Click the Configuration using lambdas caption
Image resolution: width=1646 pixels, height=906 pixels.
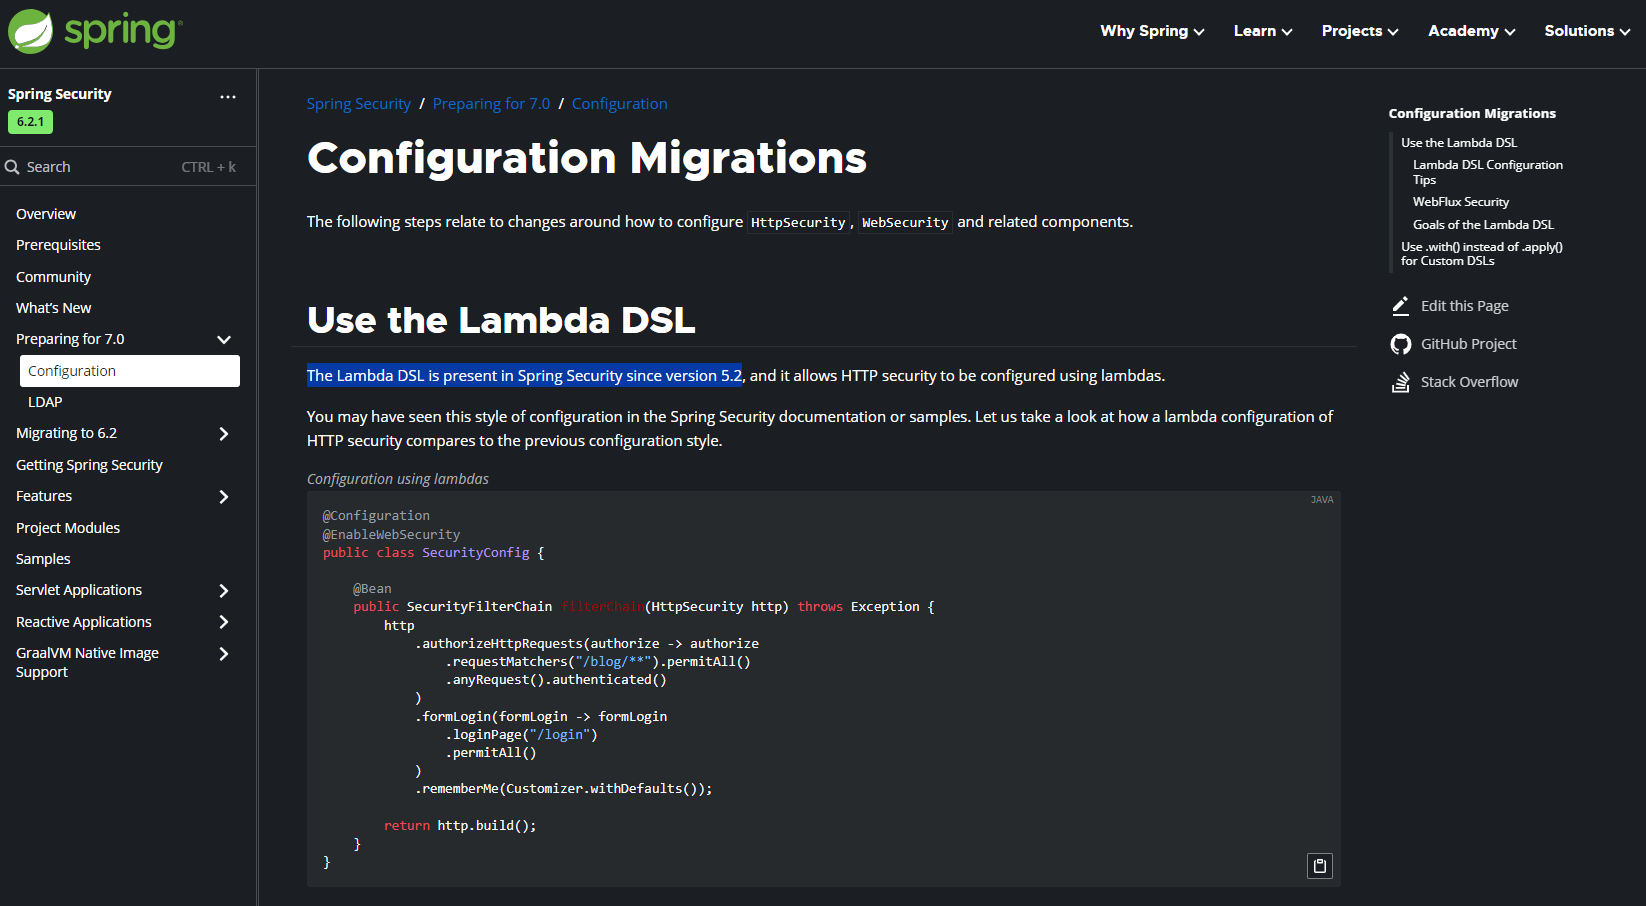click(x=398, y=479)
